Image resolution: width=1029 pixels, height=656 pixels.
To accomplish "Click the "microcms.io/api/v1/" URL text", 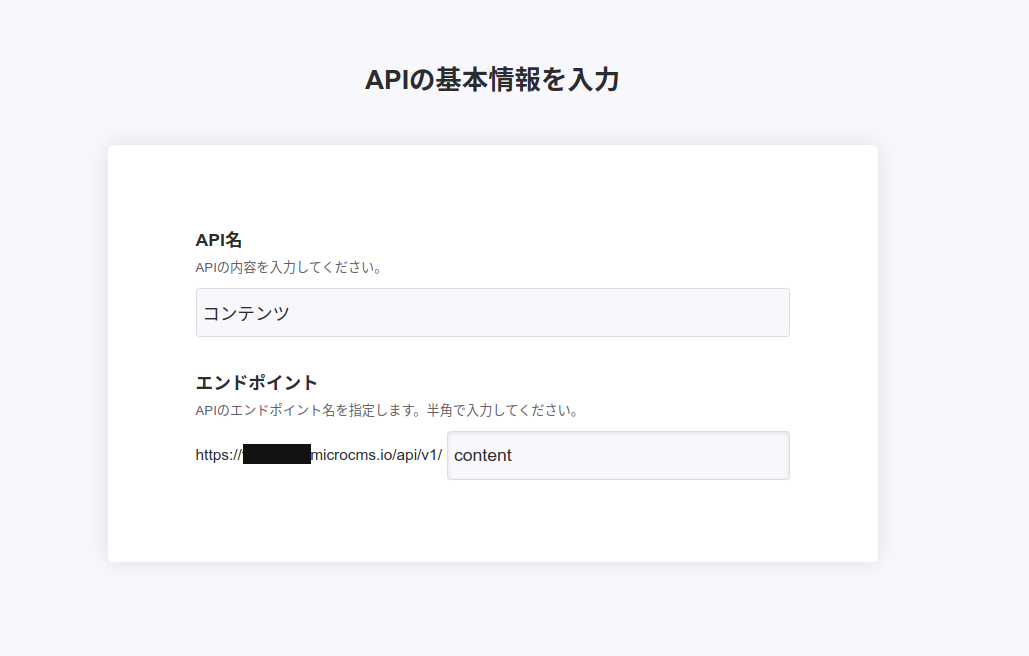I will [x=376, y=455].
